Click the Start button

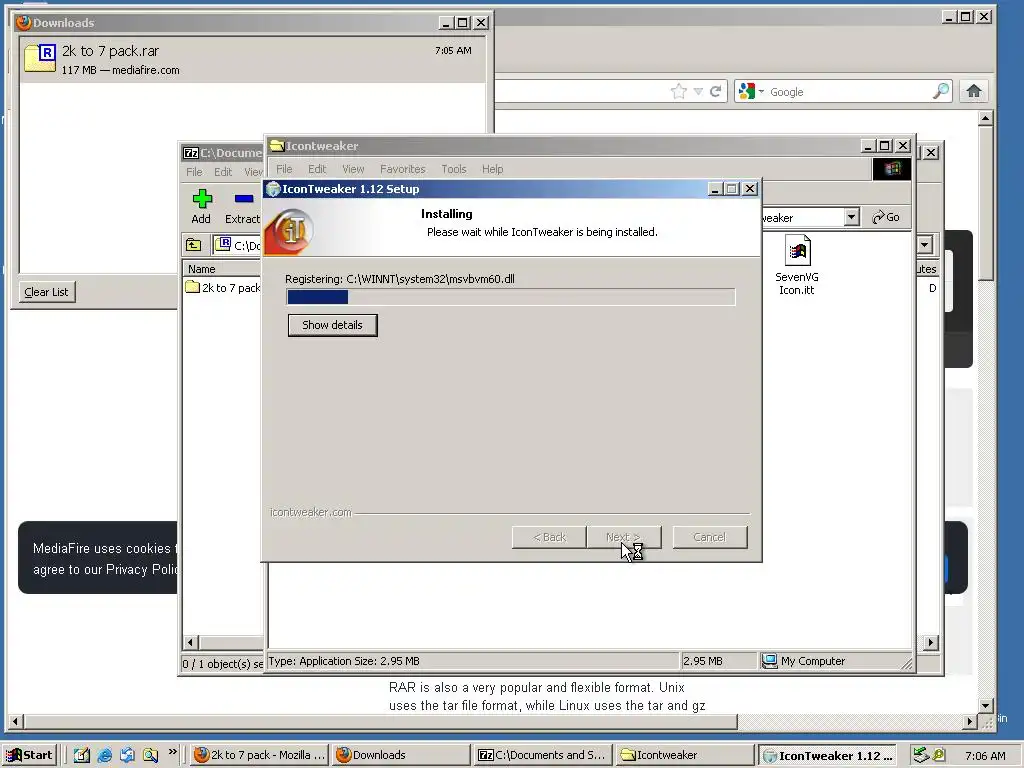(30, 756)
